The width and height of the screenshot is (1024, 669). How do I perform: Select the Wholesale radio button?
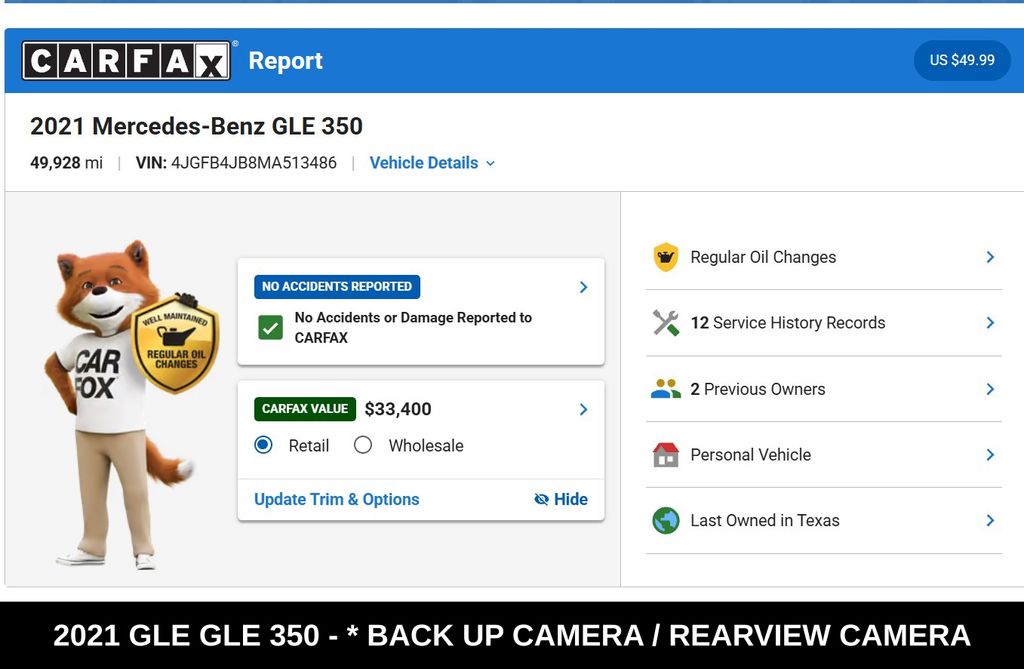click(363, 445)
